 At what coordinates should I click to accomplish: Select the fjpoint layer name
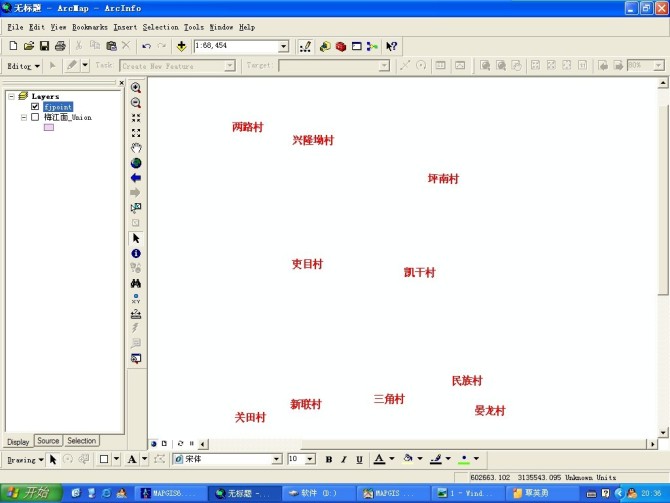pos(58,107)
